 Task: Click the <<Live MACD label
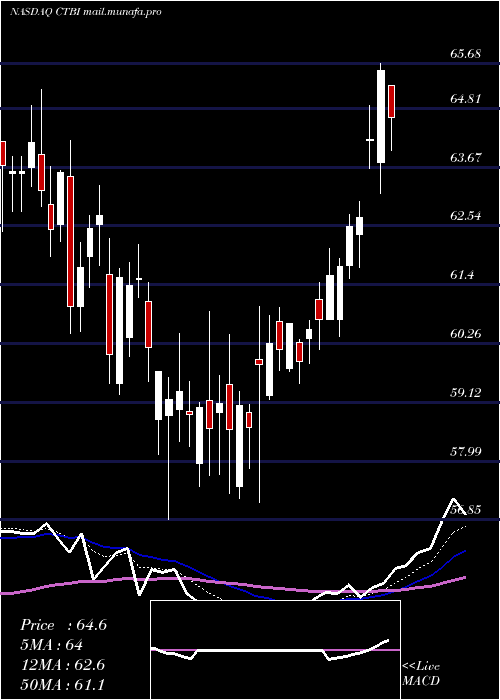421,673
